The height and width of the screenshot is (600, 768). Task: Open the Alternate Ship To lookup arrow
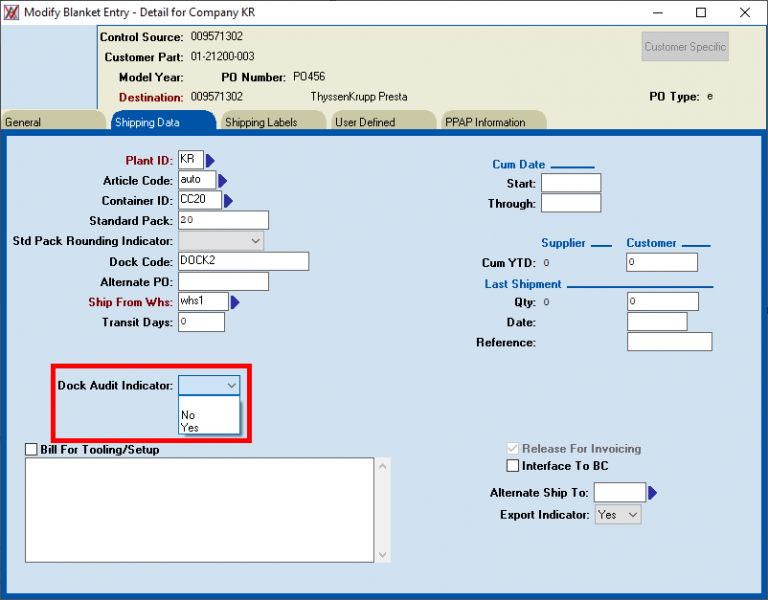point(653,493)
